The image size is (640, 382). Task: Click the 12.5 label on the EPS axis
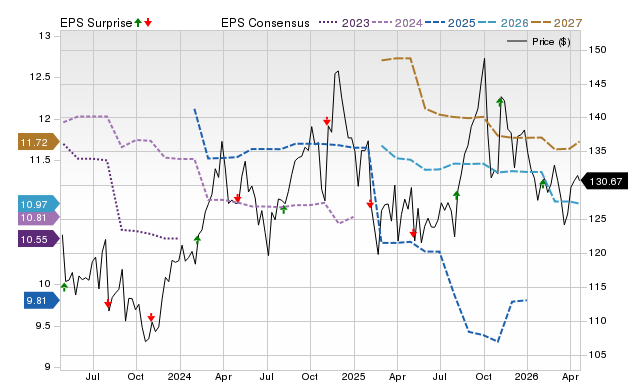40,77
